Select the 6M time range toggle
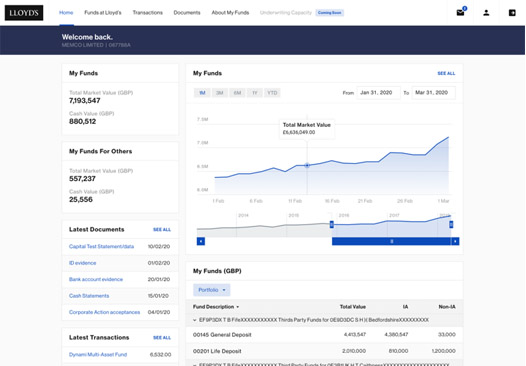Image resolution: width=526 pixels, height=366 pixels. pos(237,93)
